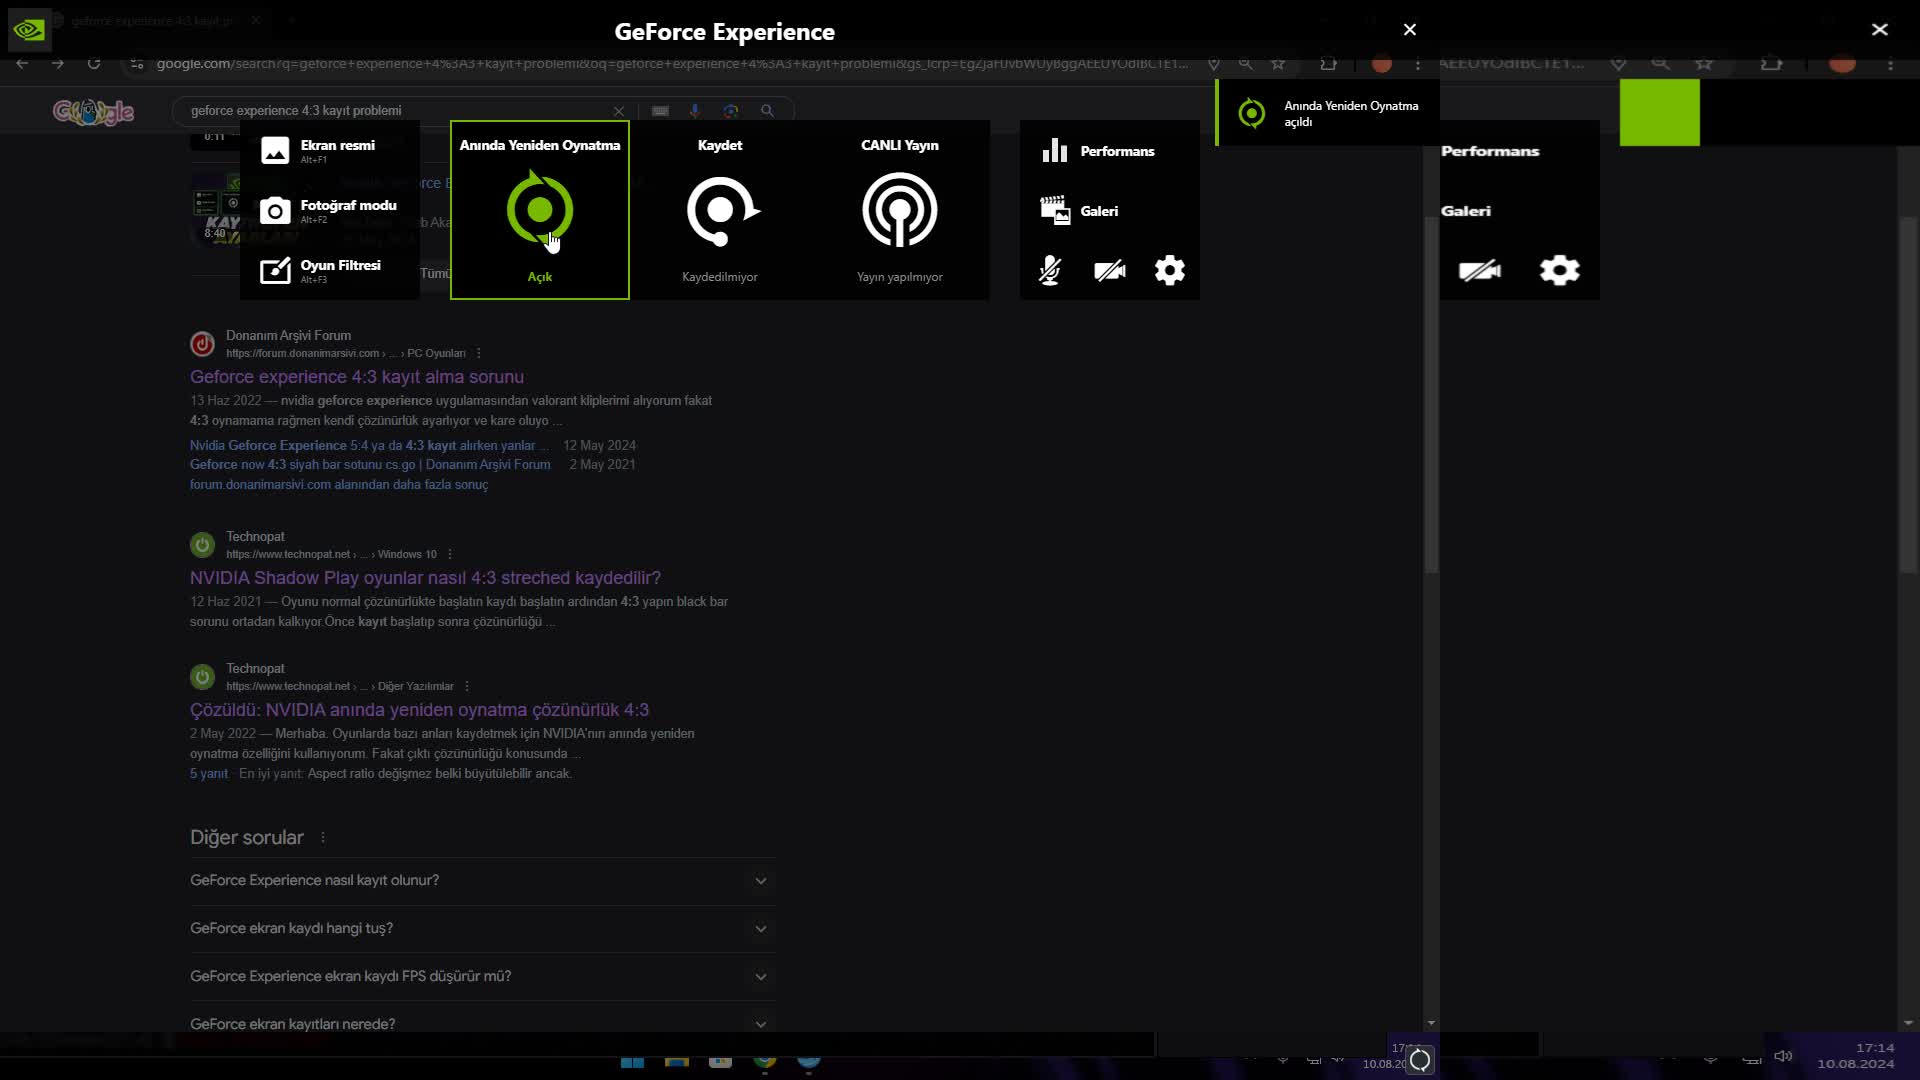1920x1080 pixels.
Task: Click the google.com address bar URL
Action: [672, 63]
